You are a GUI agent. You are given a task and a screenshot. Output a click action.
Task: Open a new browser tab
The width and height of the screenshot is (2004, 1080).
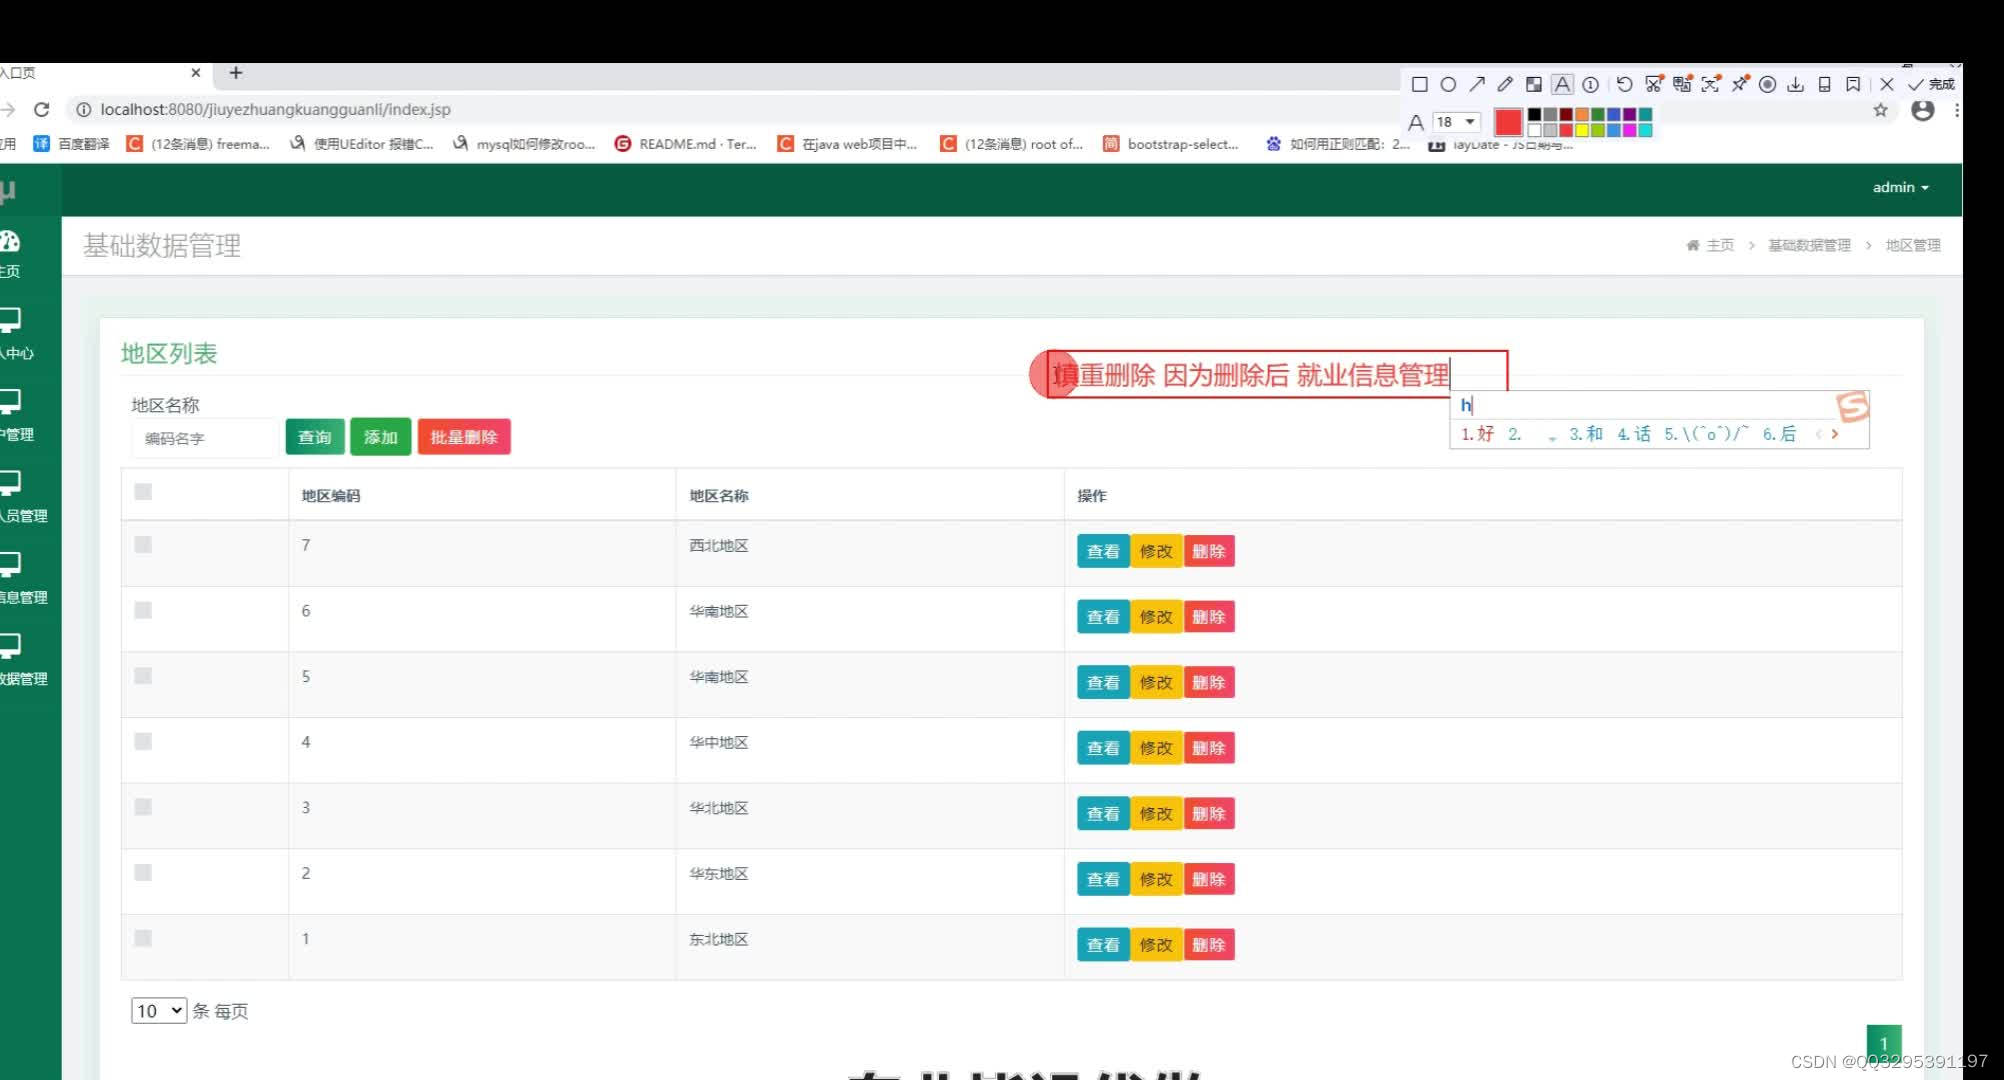coord(236,72)
